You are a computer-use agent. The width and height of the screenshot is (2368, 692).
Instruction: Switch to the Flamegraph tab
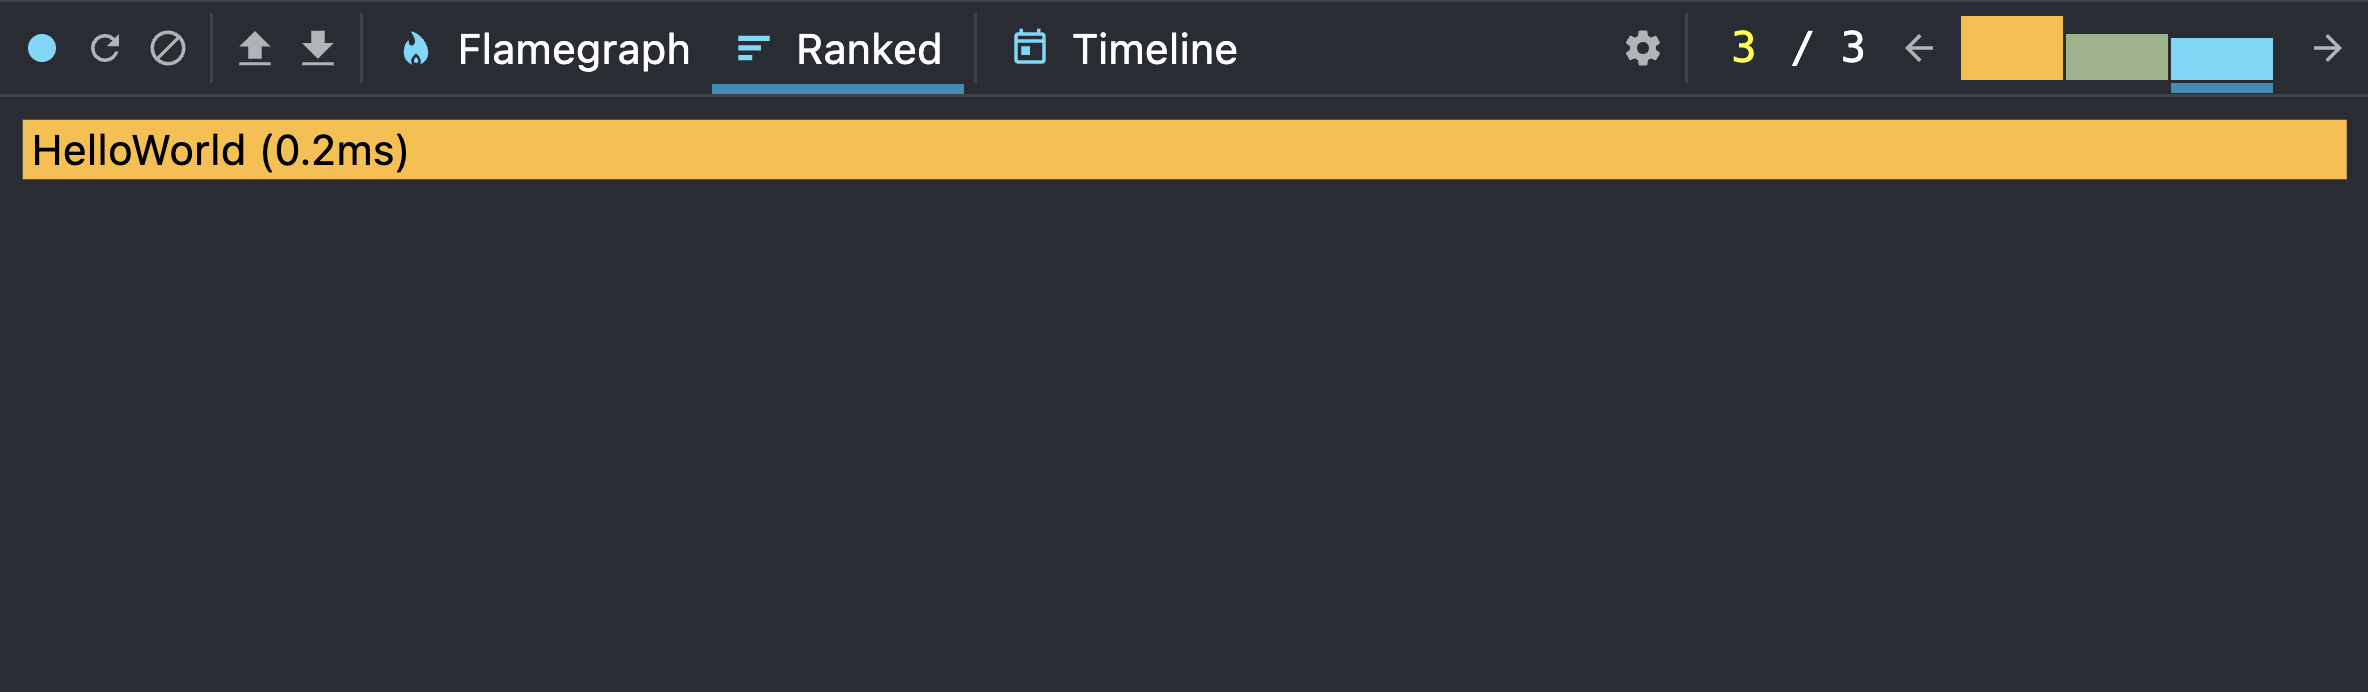click(573, 49)
